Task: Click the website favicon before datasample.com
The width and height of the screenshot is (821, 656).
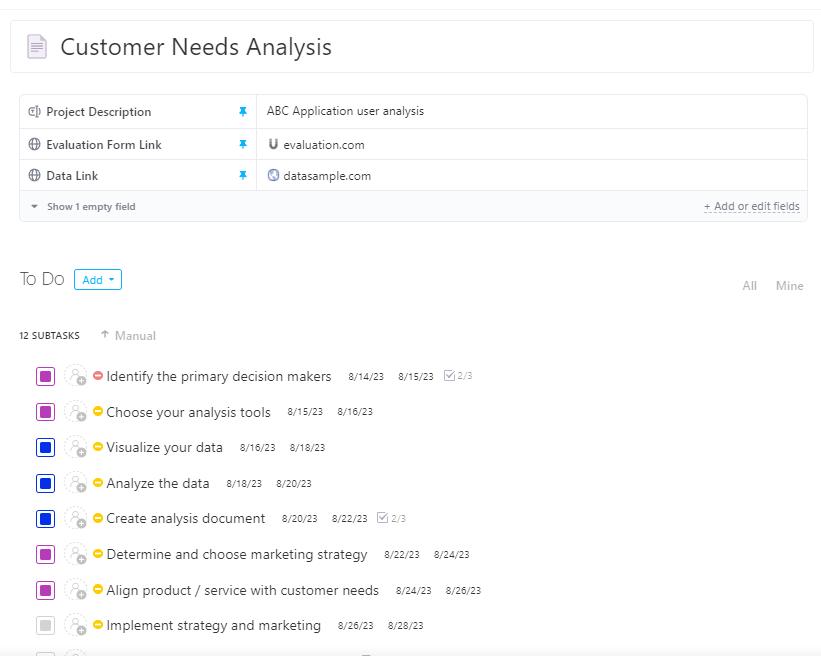Action: coord(272,175)
